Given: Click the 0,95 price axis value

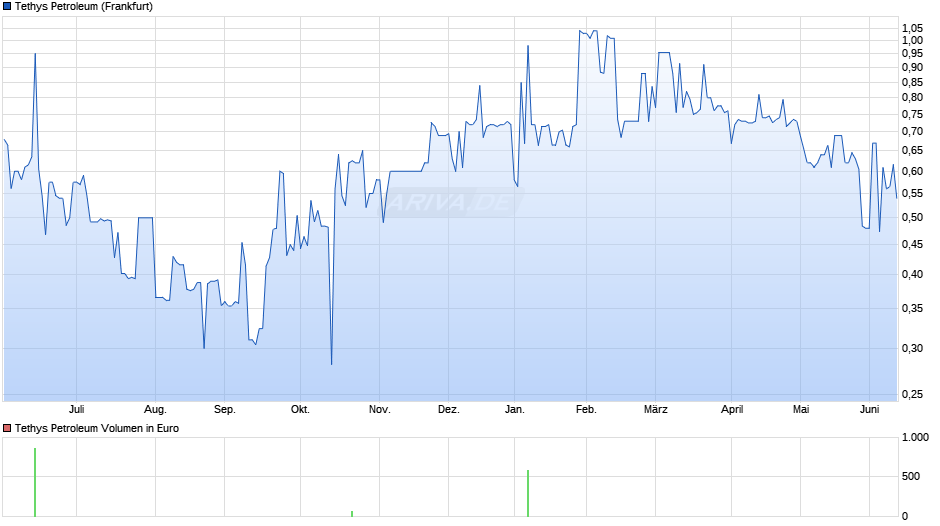Looking at the screenshot, I should 912,53.
